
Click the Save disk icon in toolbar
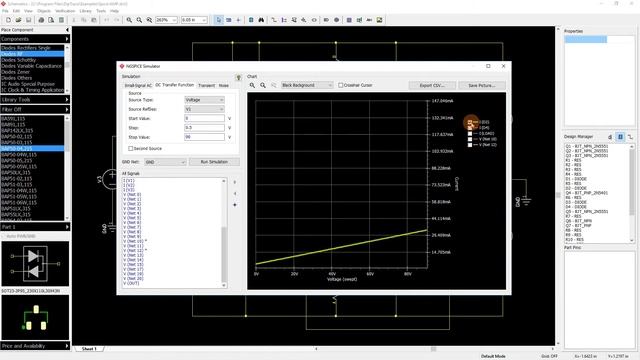(x=29, y=20)
